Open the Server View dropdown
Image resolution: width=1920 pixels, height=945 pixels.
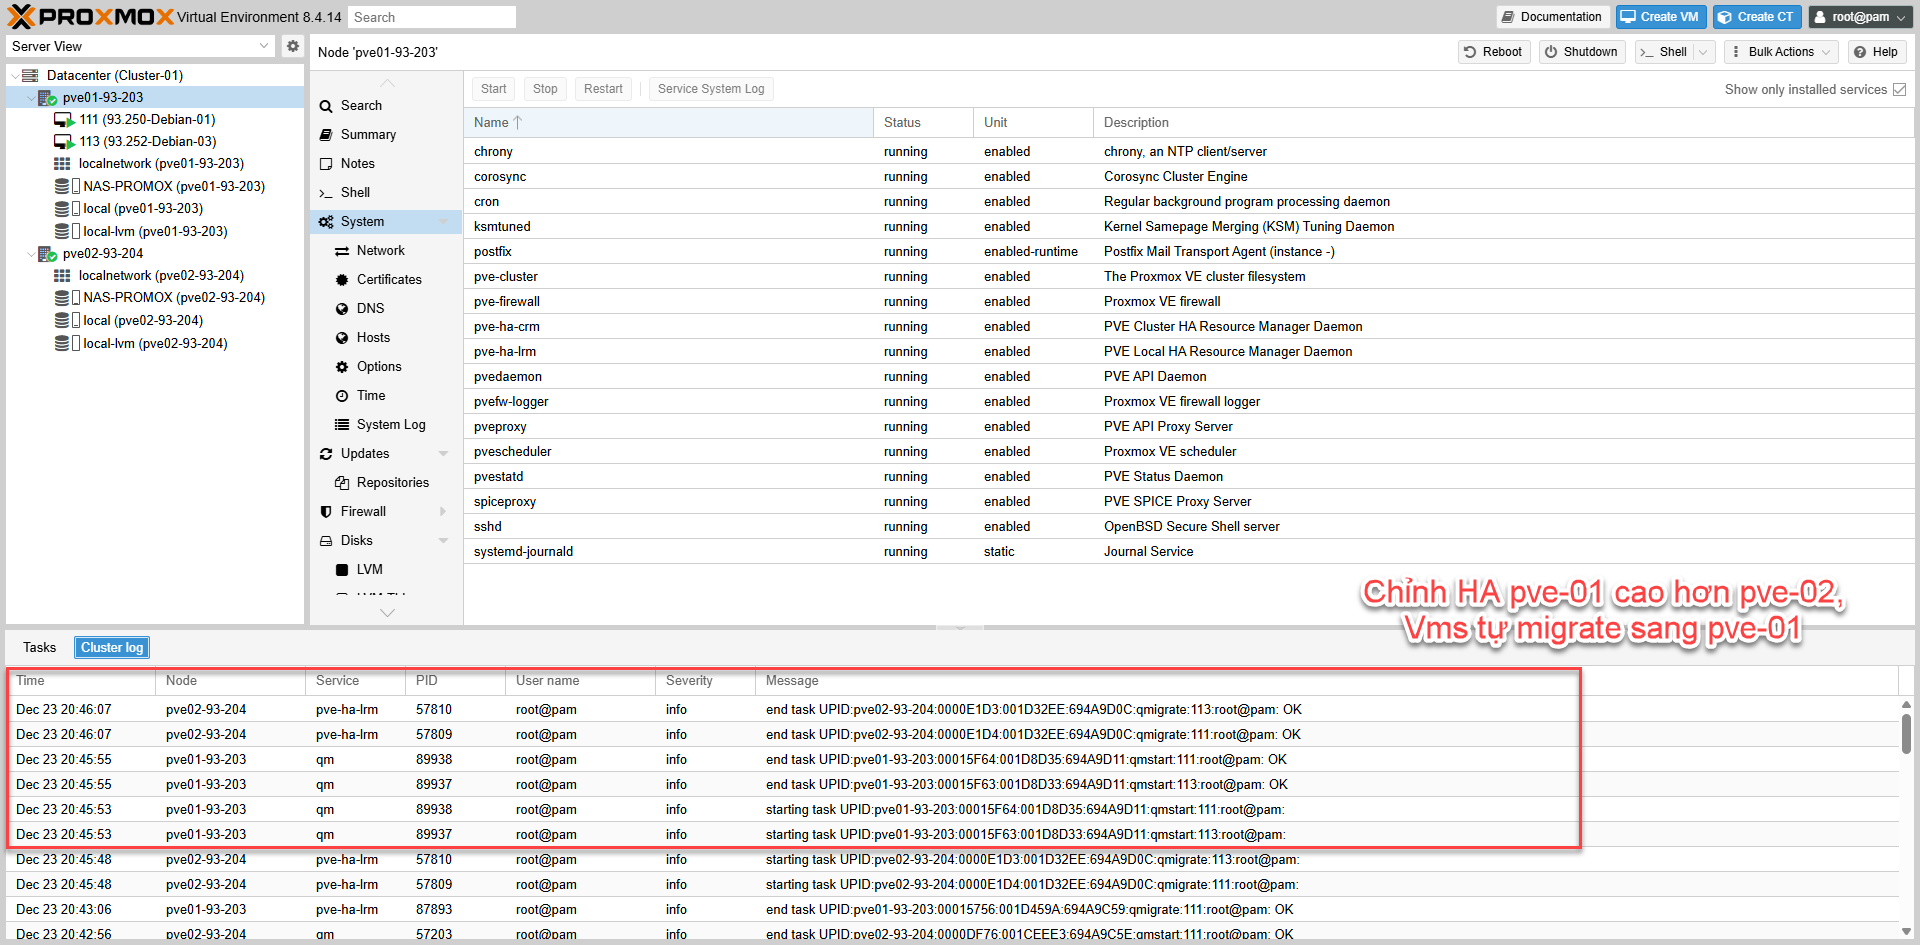click(140, 46)
